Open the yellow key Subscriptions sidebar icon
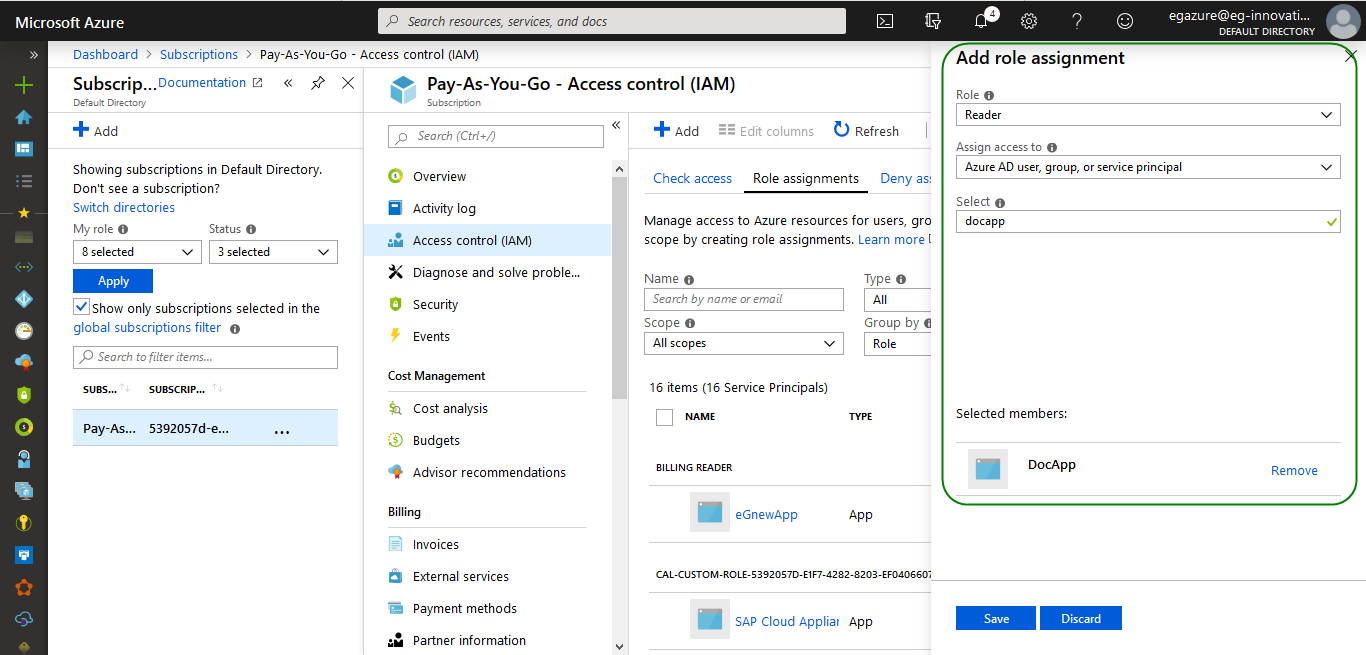This screenshot has width=1366, height=655. pyautogui.click(x=24, y=523)
